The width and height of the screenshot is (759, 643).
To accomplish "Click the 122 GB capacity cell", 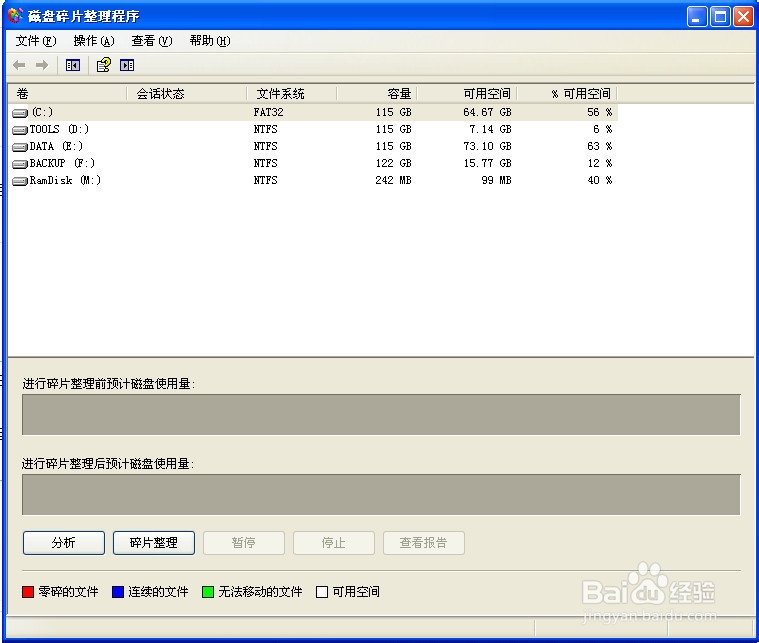I will pyautogui.click(x=394, y=163).
